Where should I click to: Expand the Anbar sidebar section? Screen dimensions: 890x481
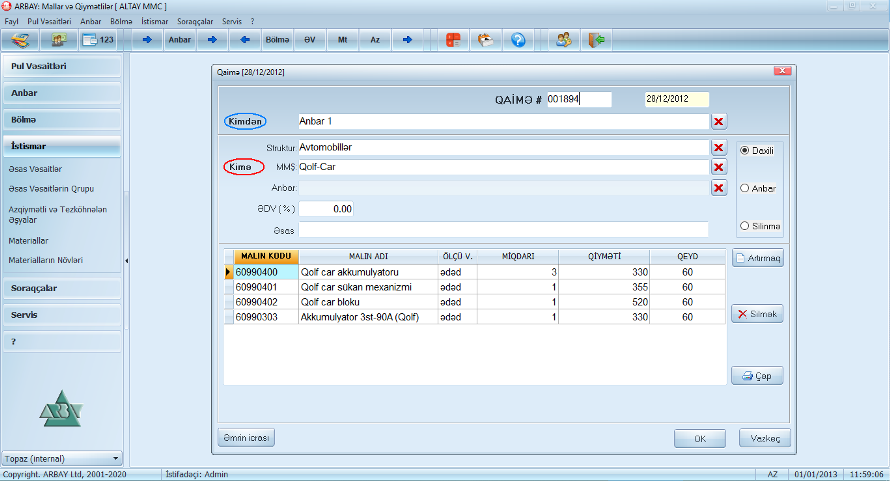pos(62,93)
